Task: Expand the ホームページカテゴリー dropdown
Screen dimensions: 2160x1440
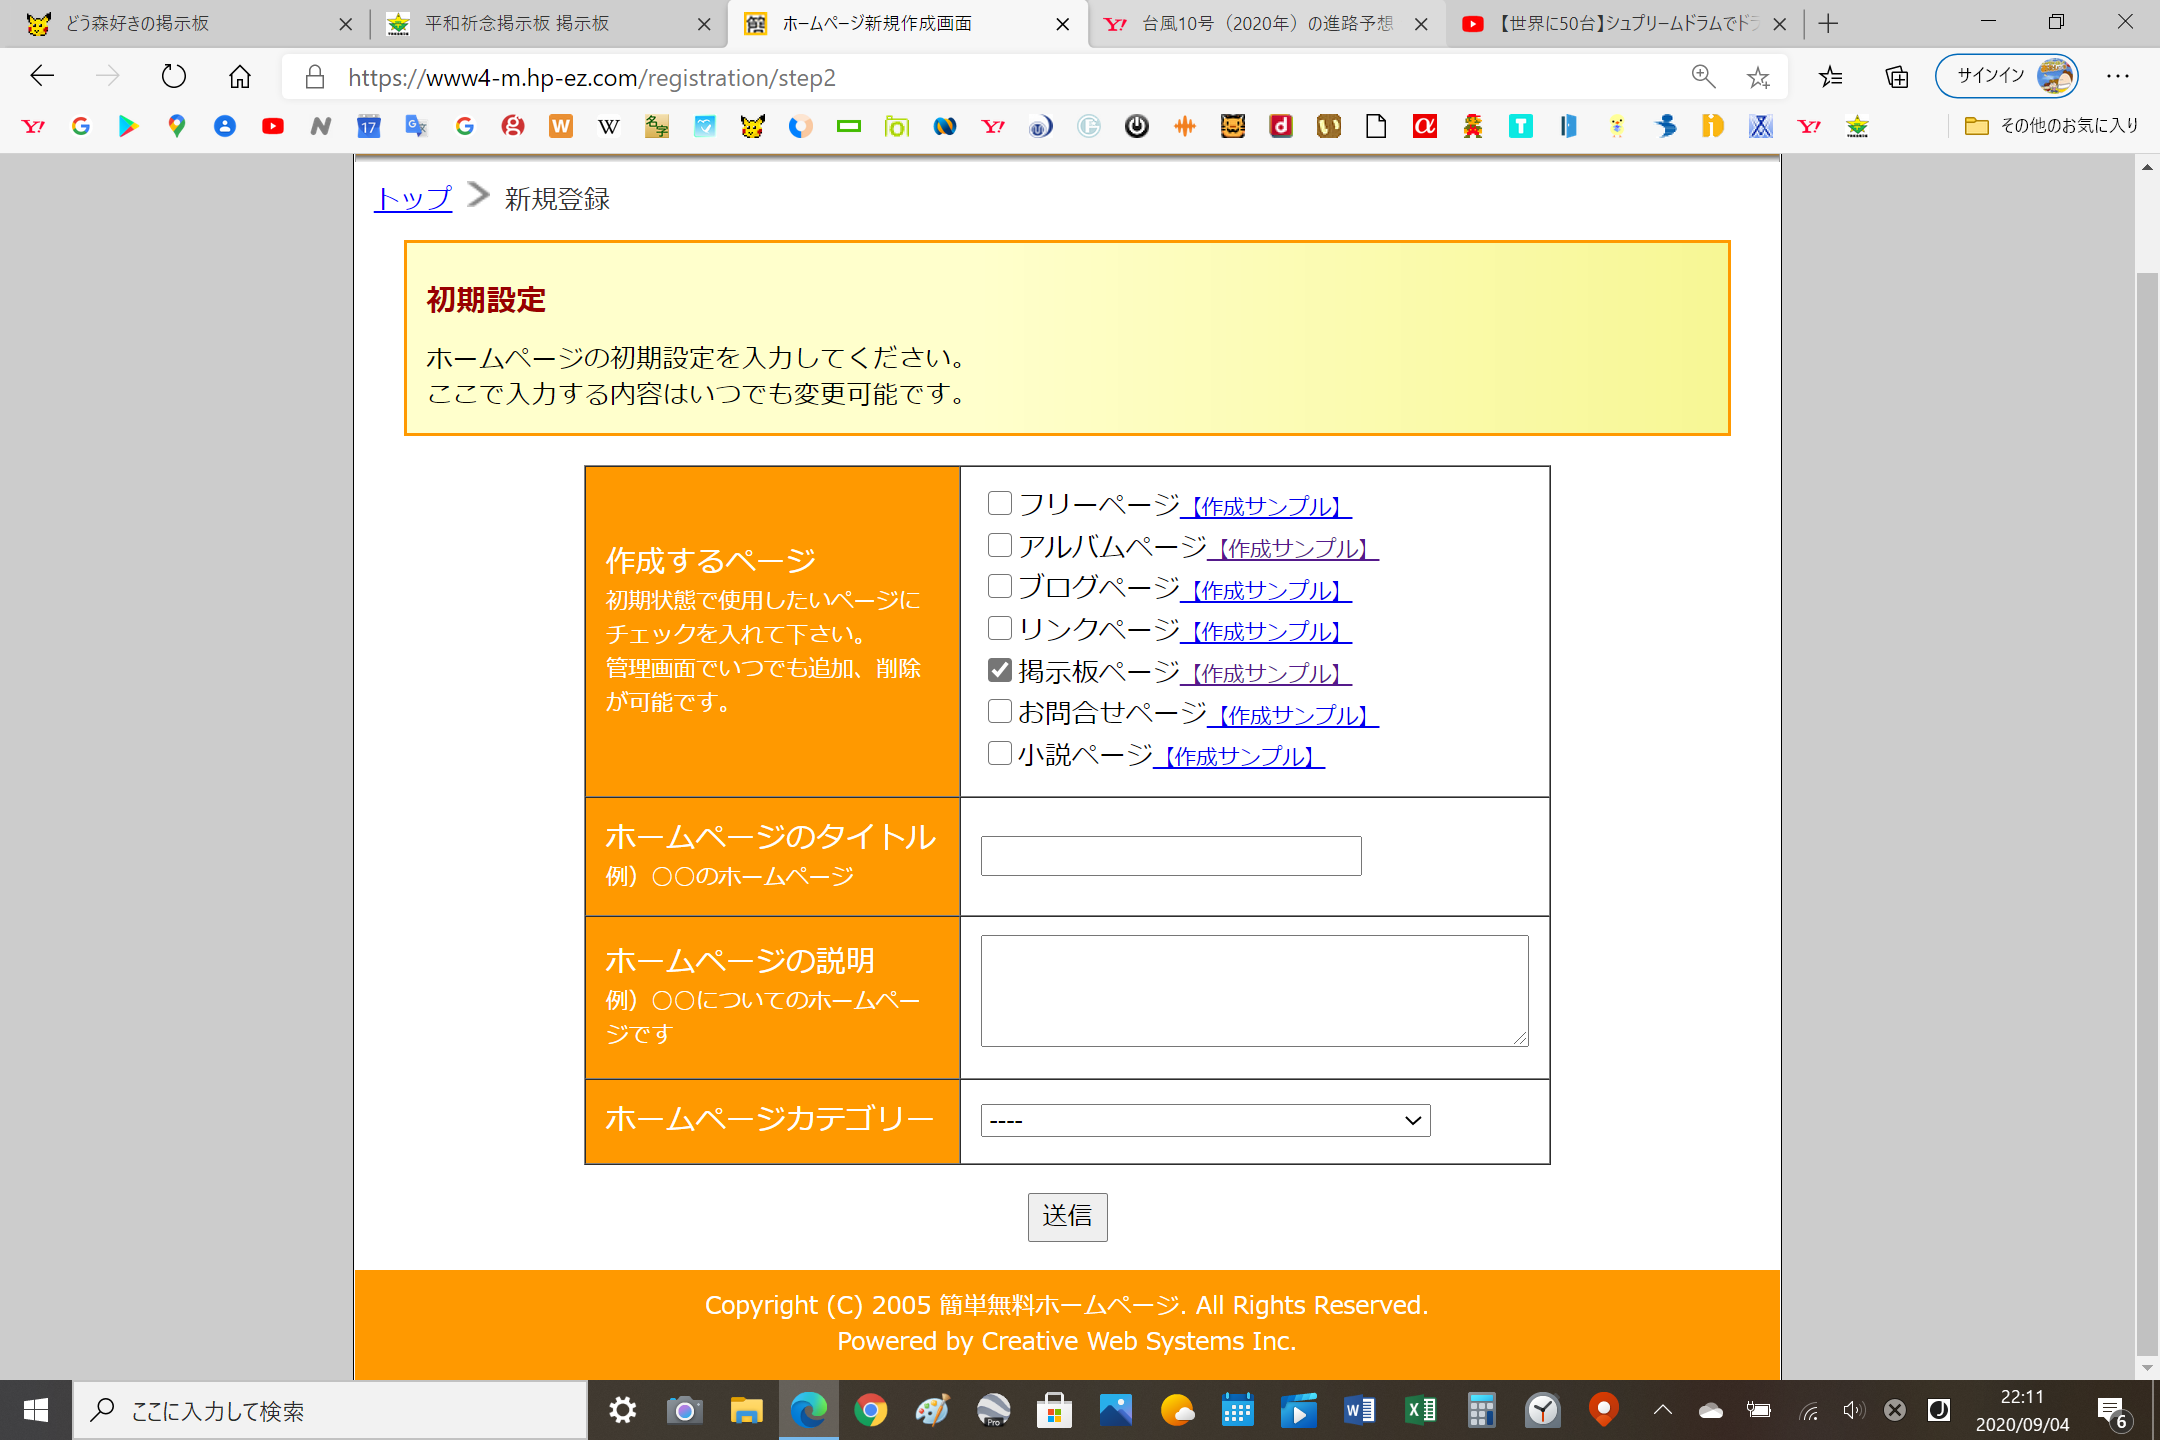Action: [x=1205, y=1120]
